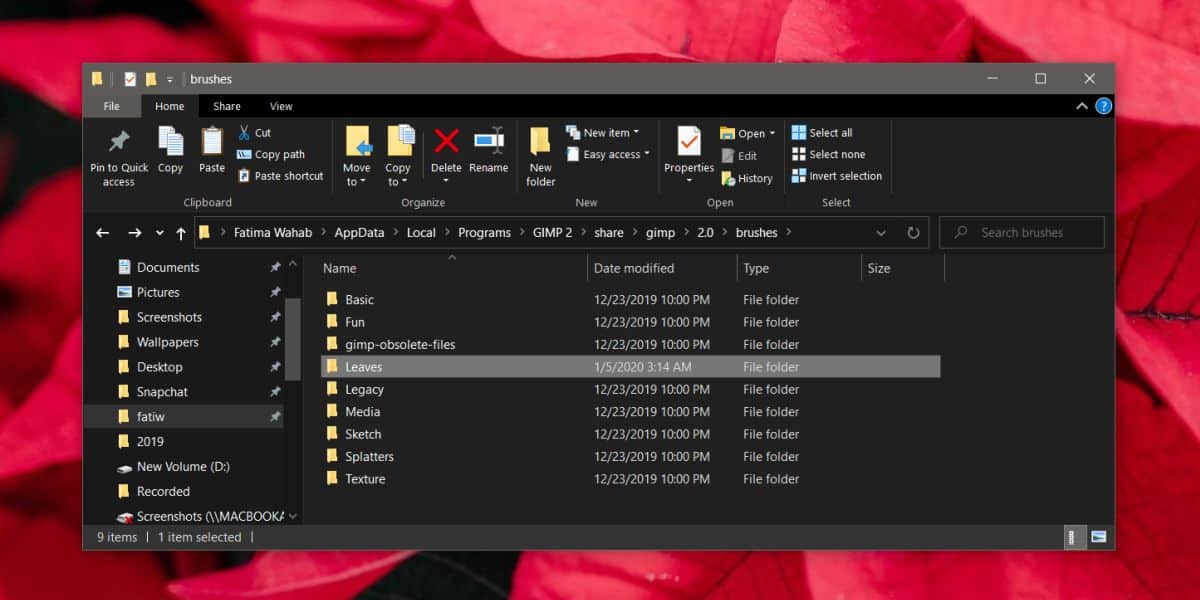
Task: Go back with the left arrow
Action: click(x=102, y=233)
